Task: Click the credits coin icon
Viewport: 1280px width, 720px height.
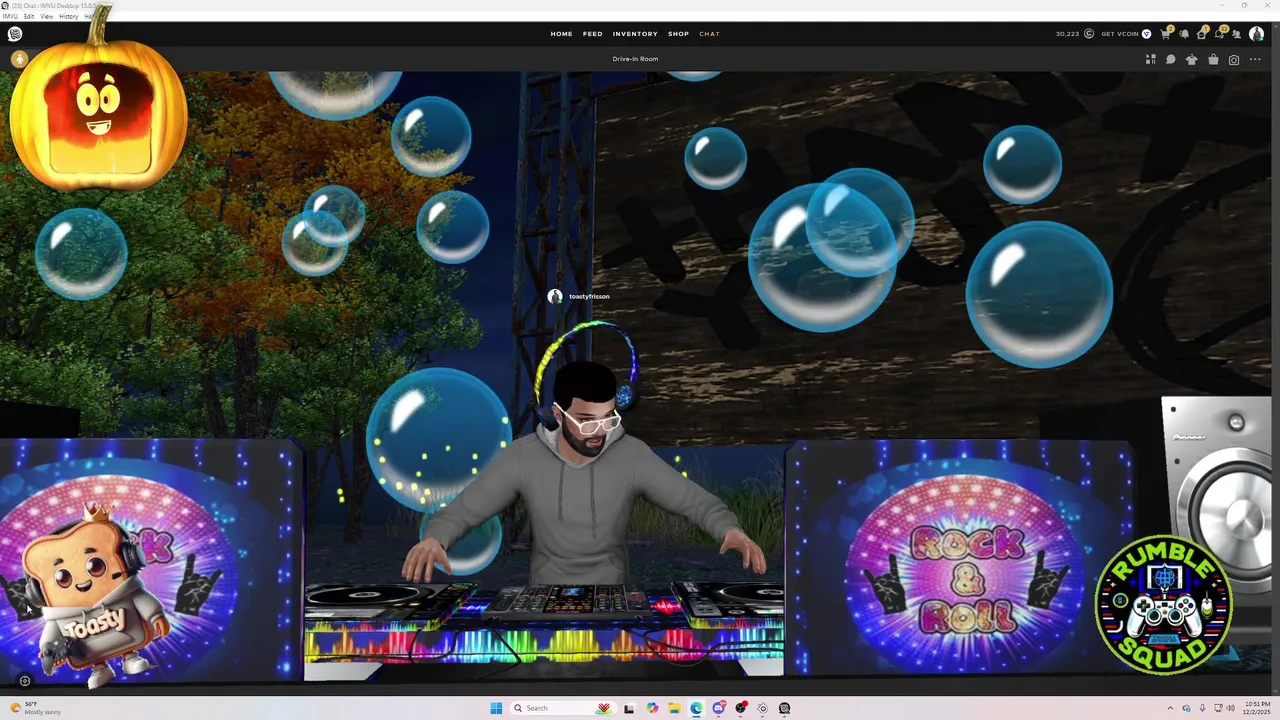Action: [x=1089, y=34]
